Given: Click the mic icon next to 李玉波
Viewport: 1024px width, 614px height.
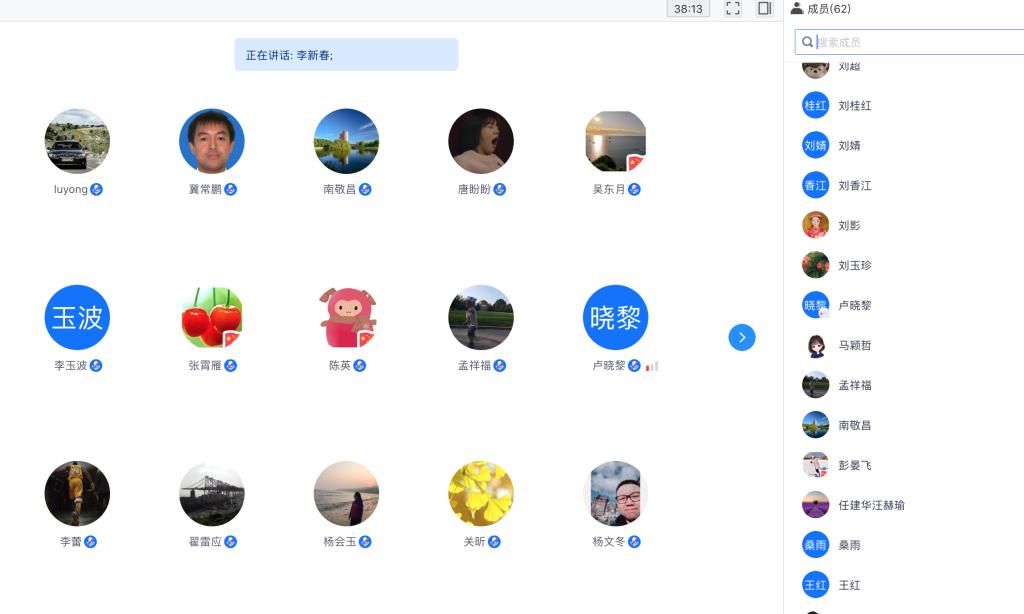Looking at the screenshot, I should coord(97,366).
